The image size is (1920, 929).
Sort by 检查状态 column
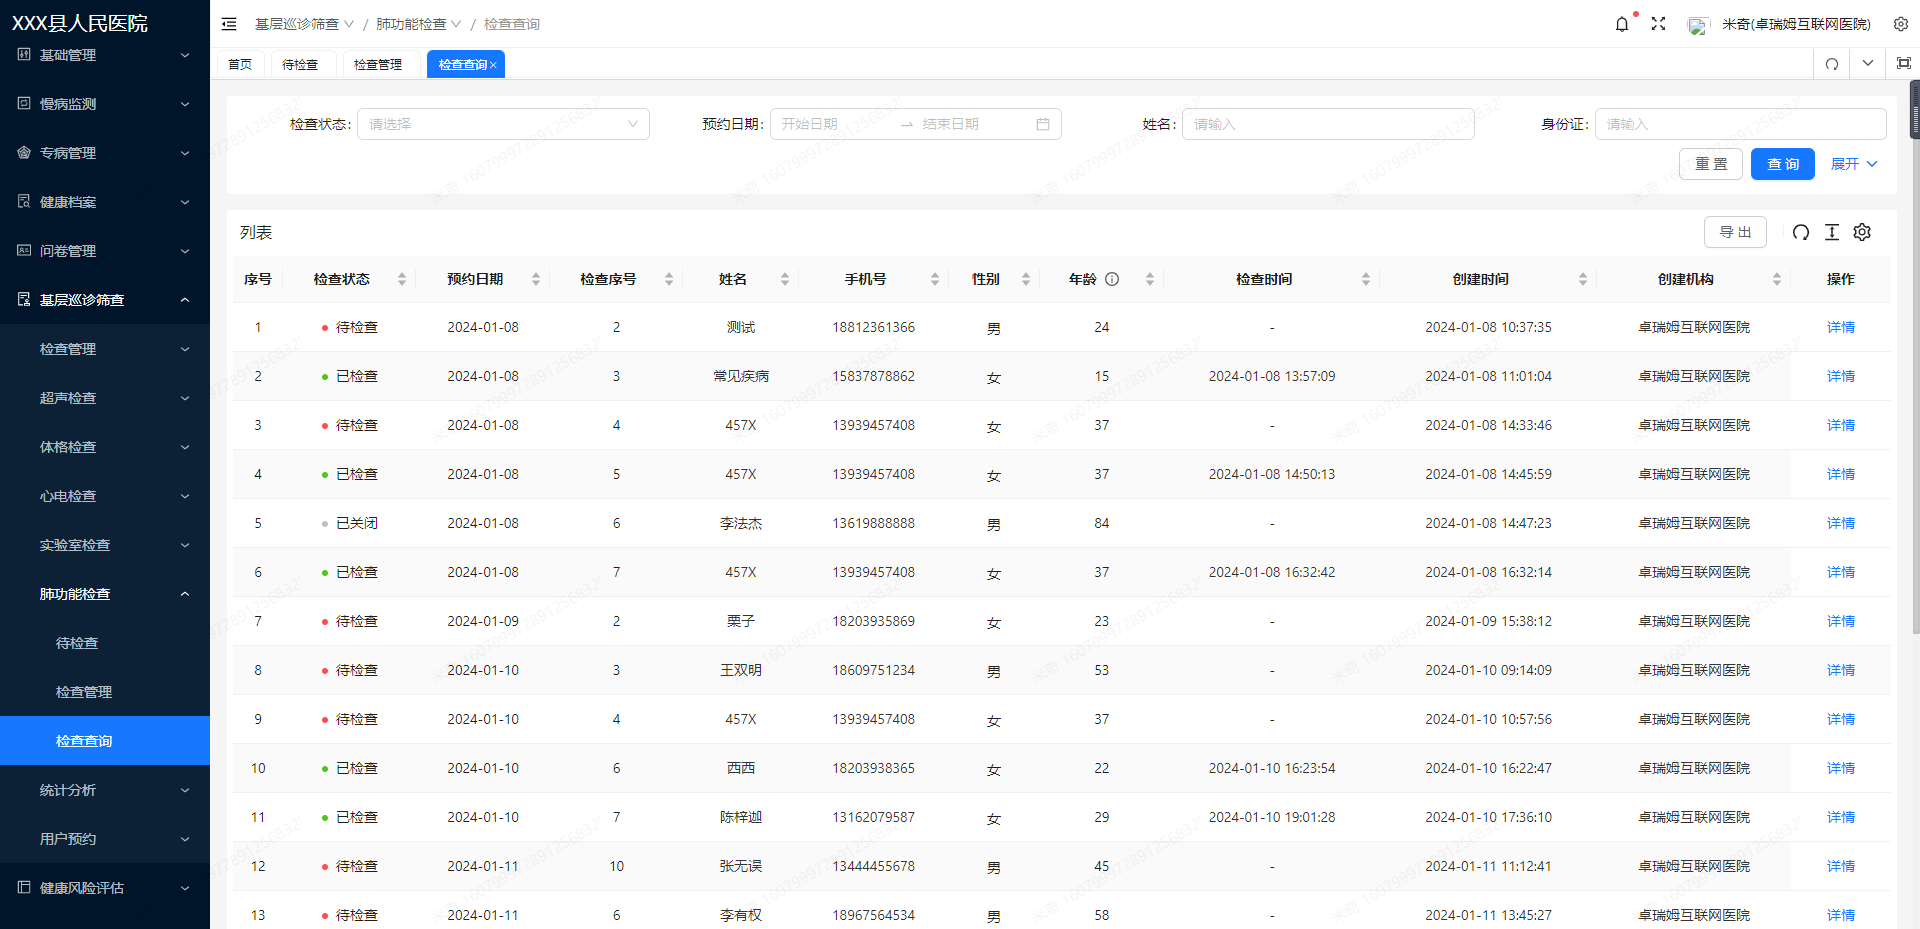click(x=402, y=279)
